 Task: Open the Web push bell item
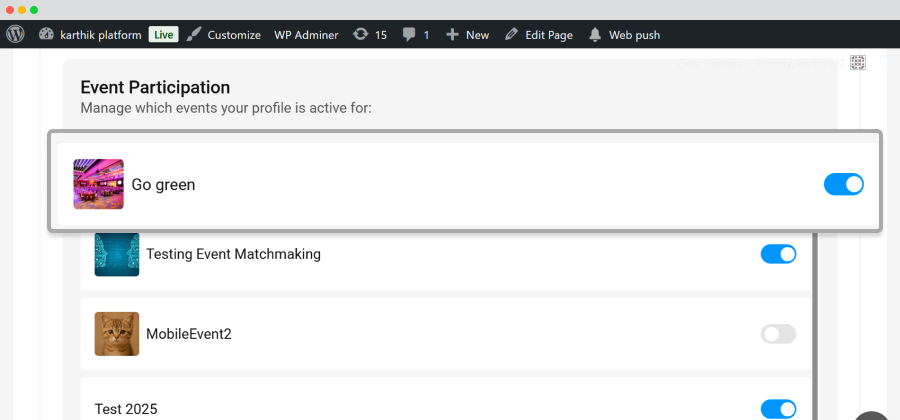pos(624,35)
